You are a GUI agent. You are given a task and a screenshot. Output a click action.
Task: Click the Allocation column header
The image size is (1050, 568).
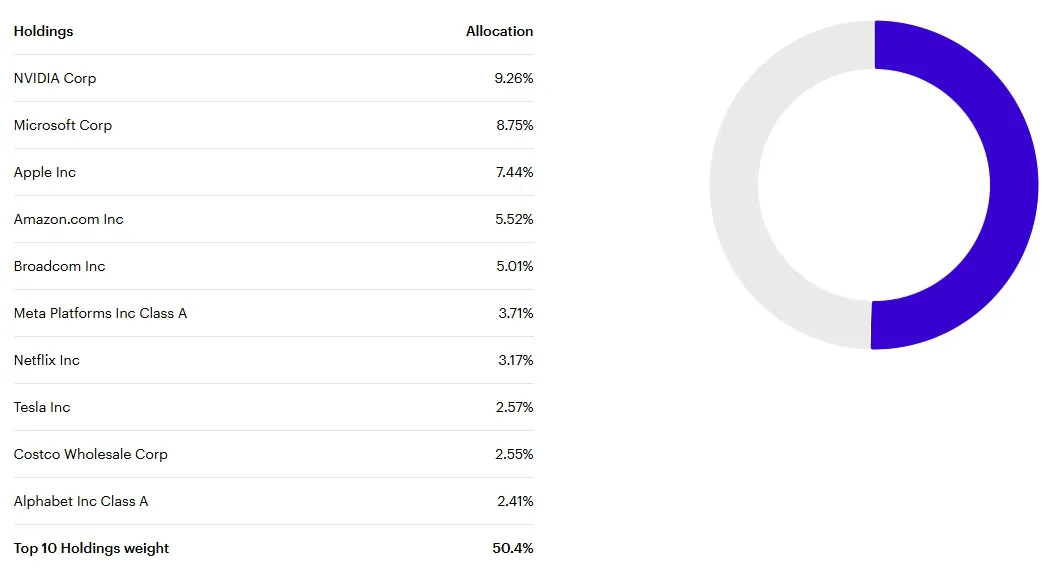[500, 31]
